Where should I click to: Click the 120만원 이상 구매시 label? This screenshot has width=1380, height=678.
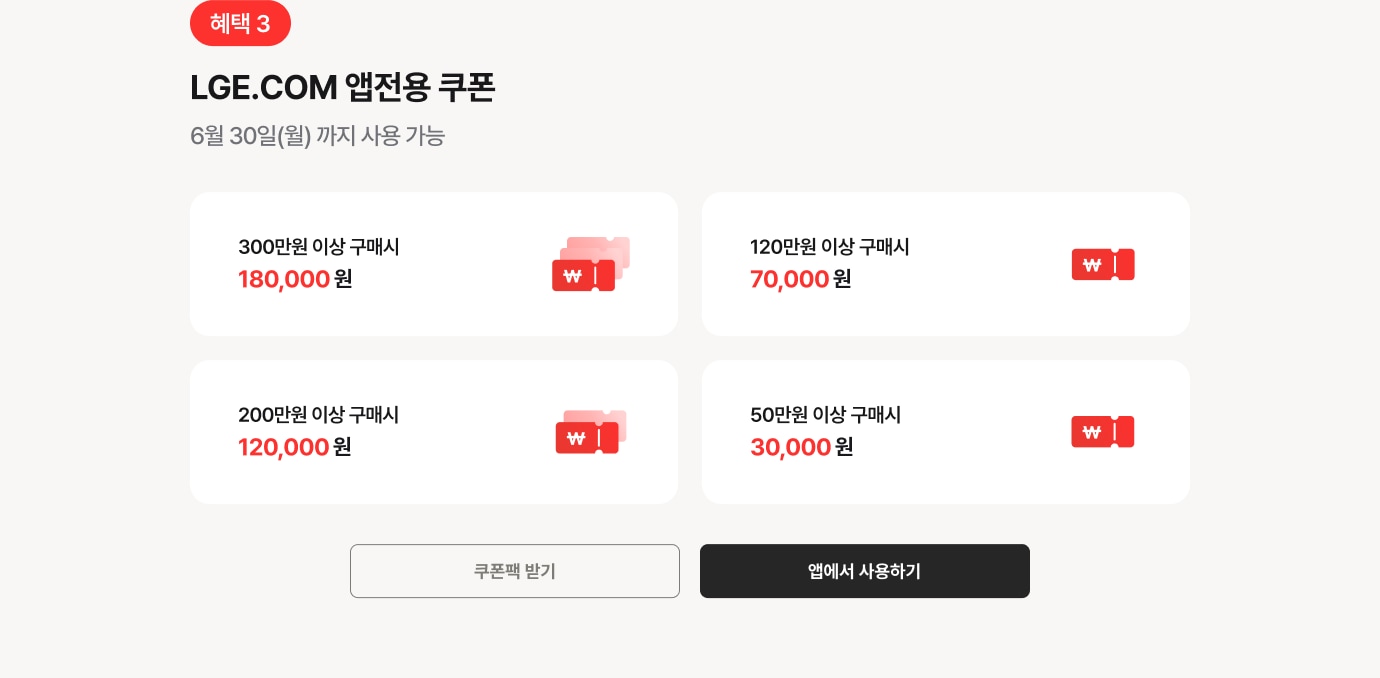(x=830, y=247)
